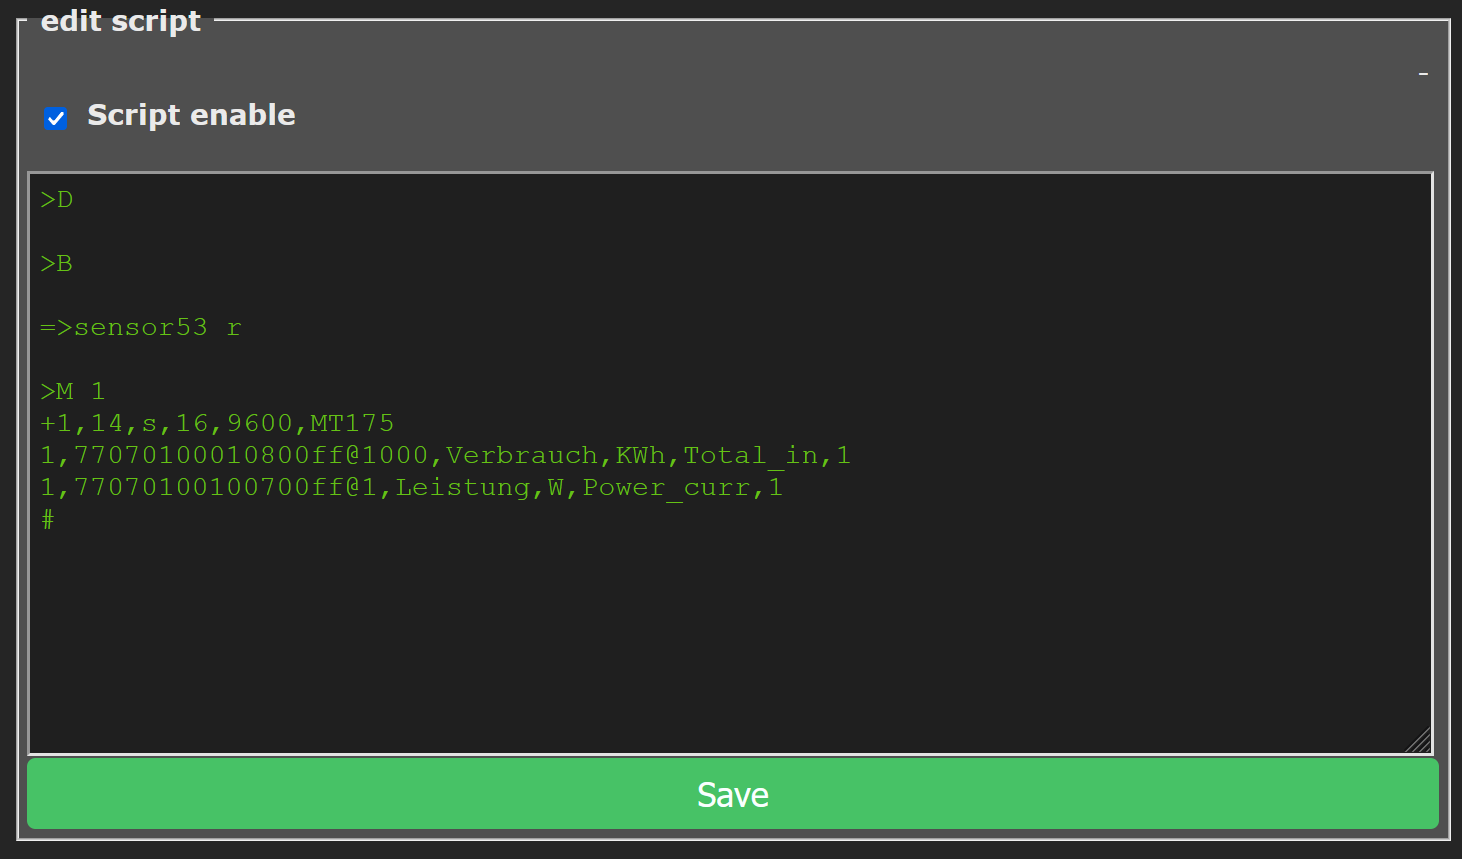Toggle the Script enable checkbox
This screenshot has height=859, width=1462.
pyautogui.click(x=56, y=118)
